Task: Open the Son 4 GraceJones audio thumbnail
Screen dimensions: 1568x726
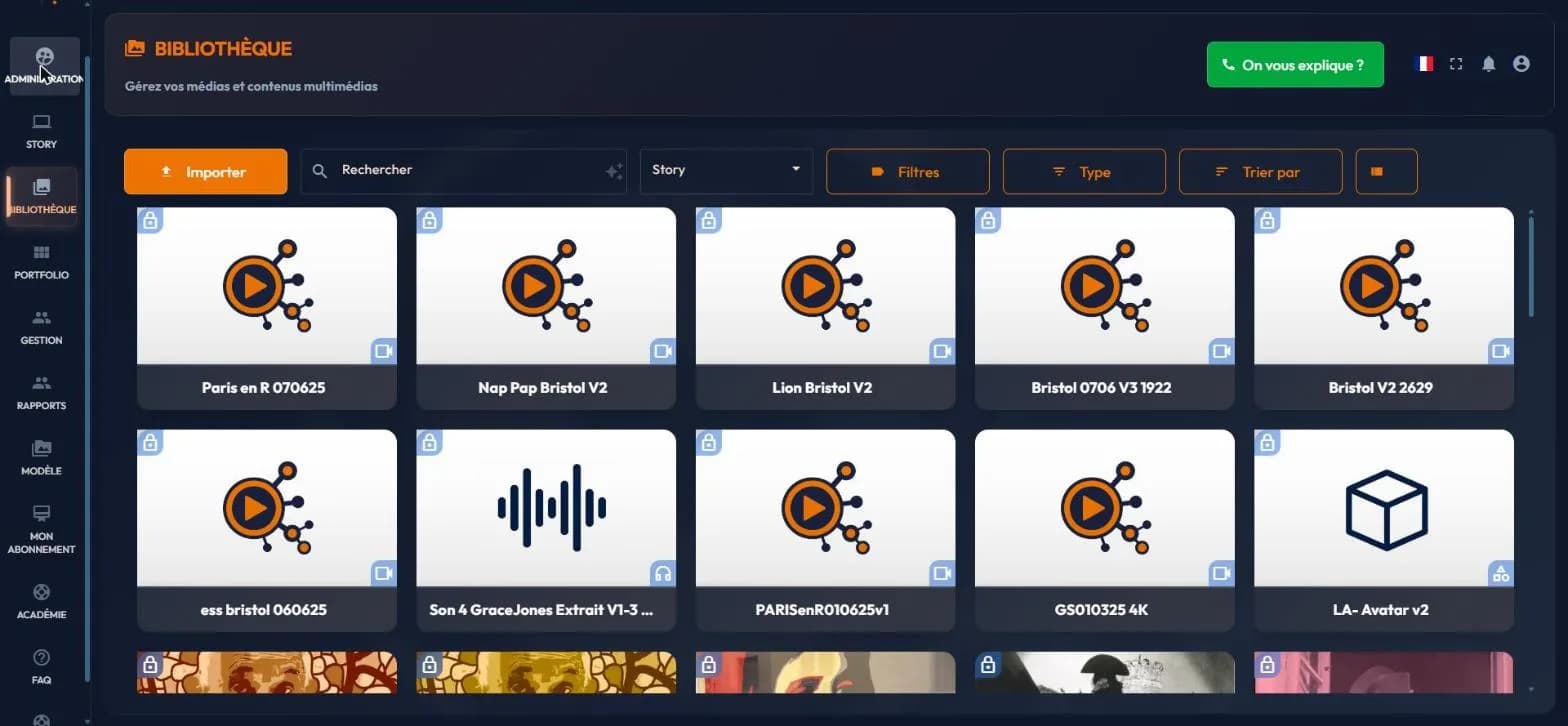Action: click(546, 508)
